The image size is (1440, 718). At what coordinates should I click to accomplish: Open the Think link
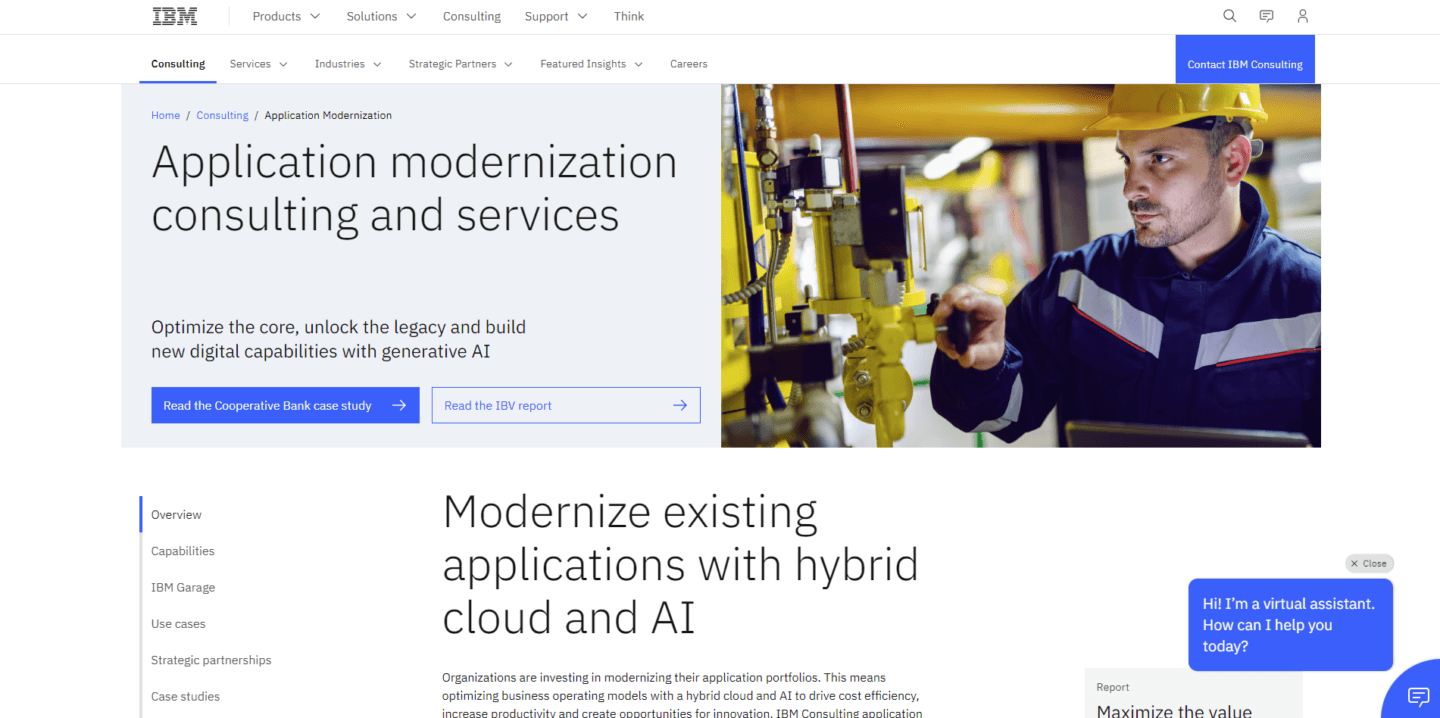pos(629,16)
